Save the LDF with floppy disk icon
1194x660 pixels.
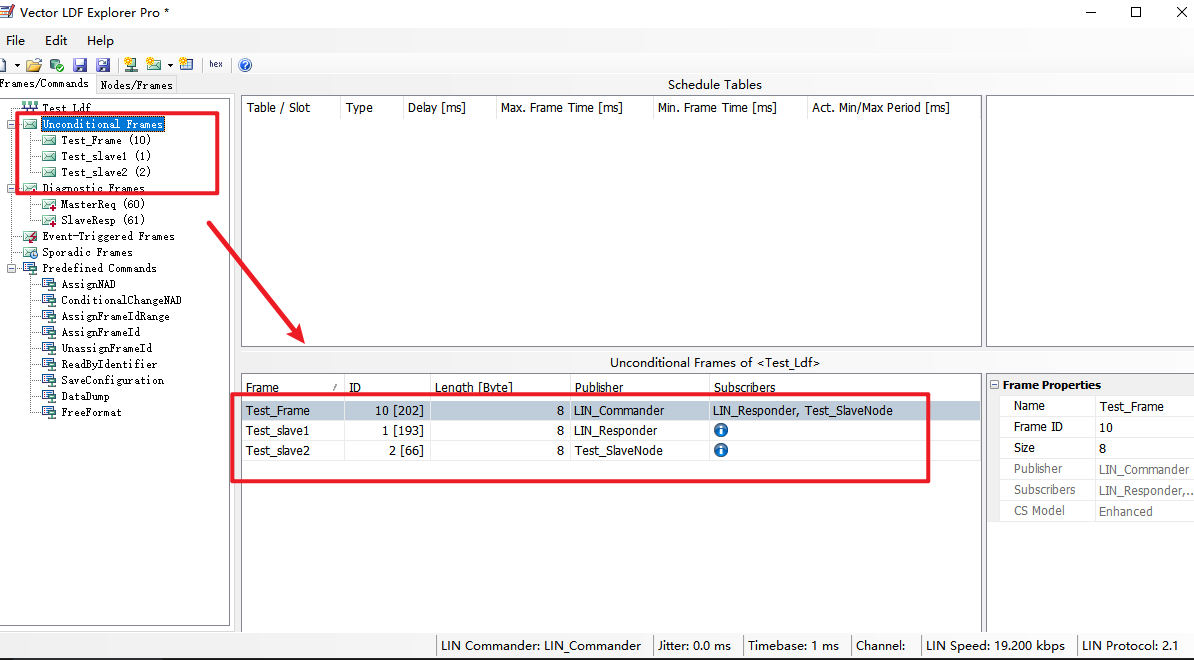(x=80, y=65)
